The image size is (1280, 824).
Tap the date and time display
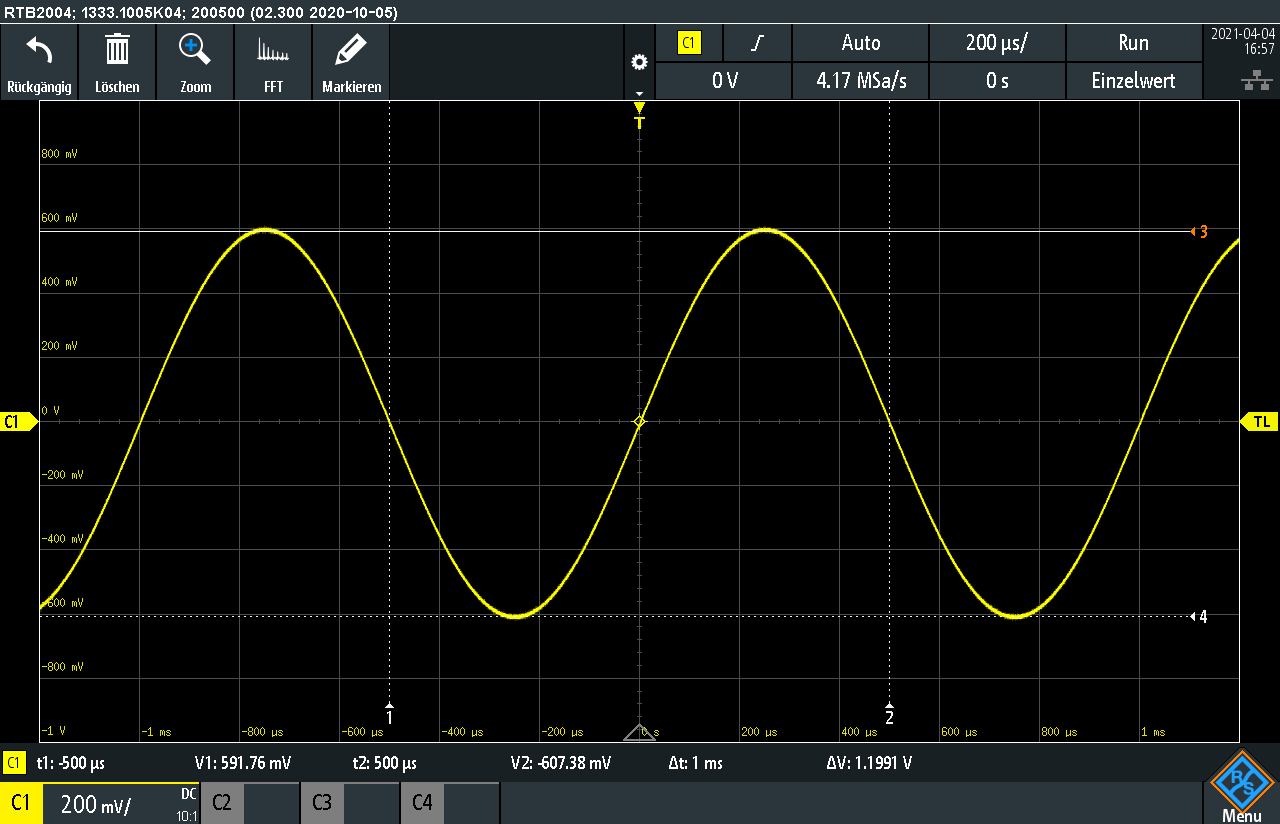tap(1241, 41)
